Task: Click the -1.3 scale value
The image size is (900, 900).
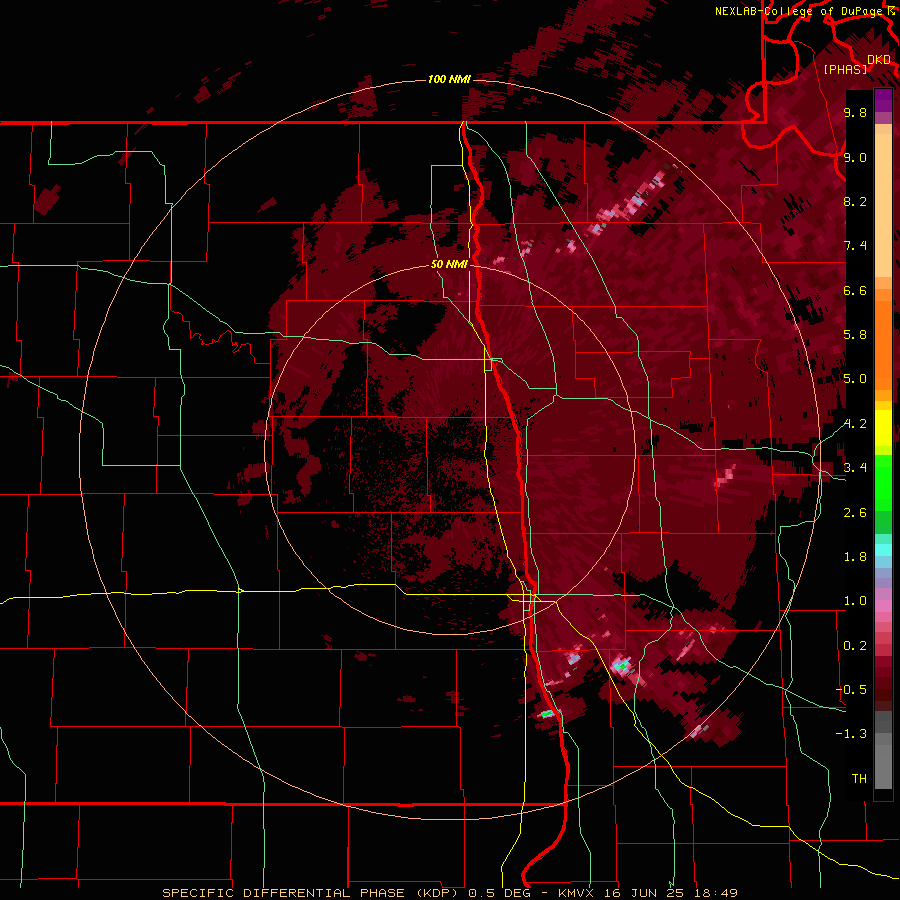Action: (x=851, y=734)
